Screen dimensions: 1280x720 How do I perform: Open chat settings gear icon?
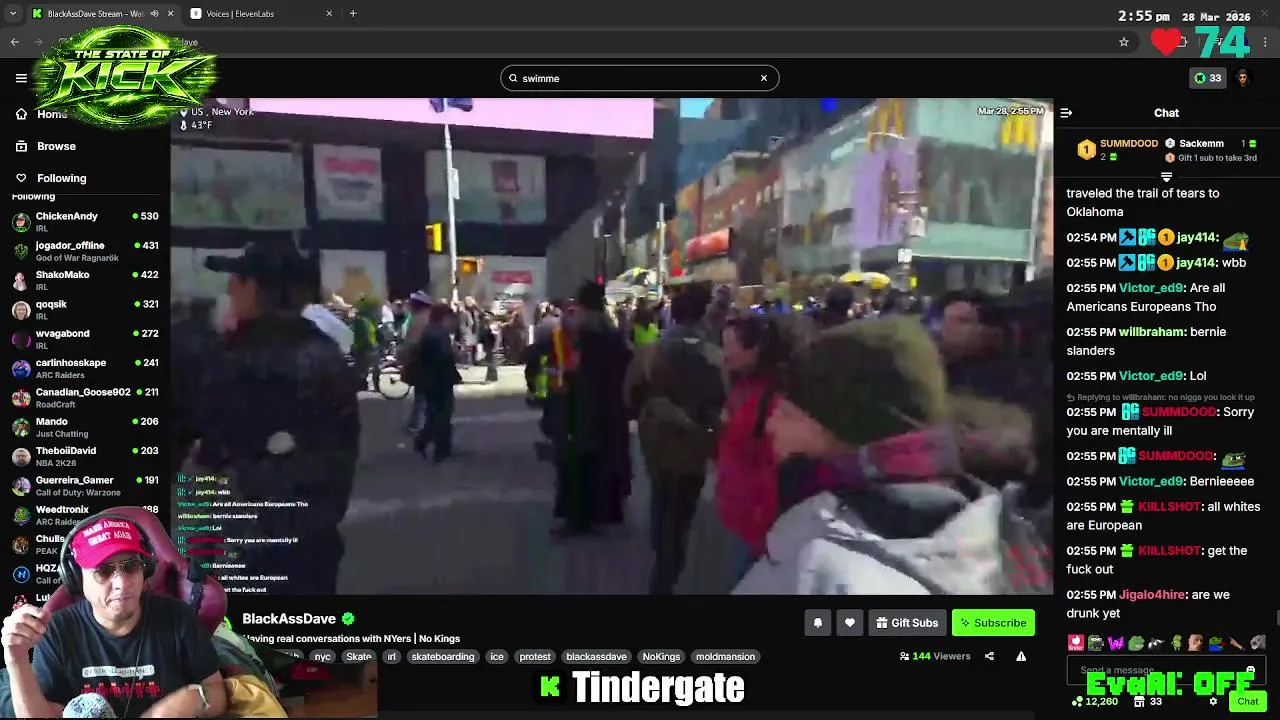click(1213, 702)
